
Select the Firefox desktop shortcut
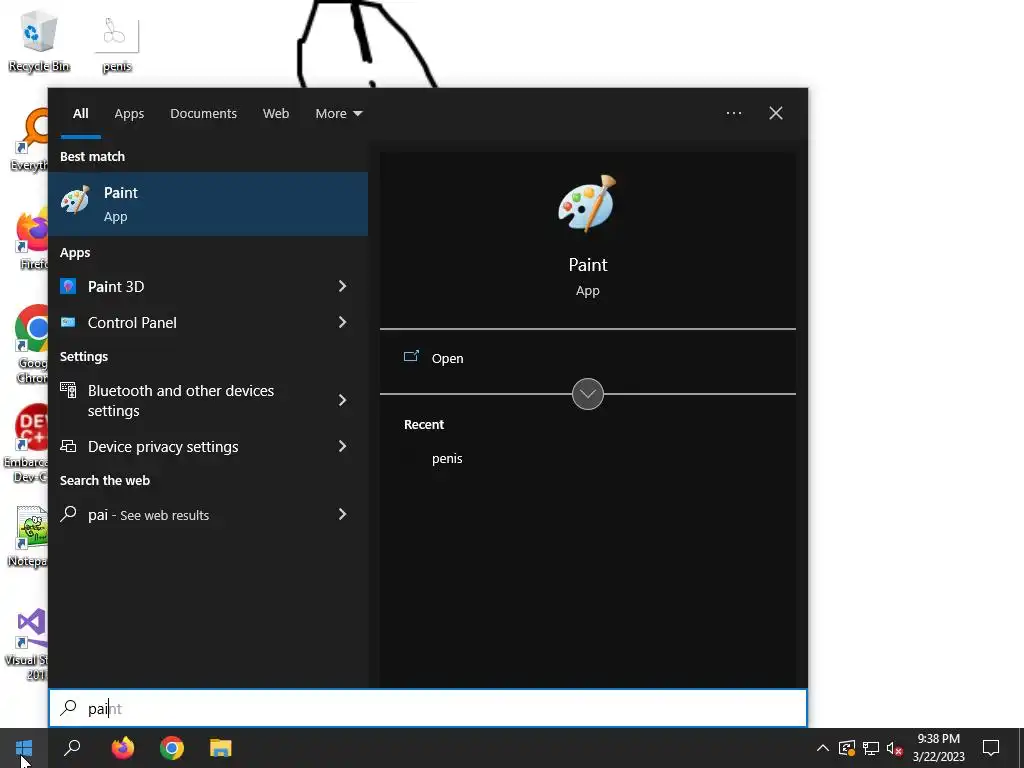pos(31,240)
